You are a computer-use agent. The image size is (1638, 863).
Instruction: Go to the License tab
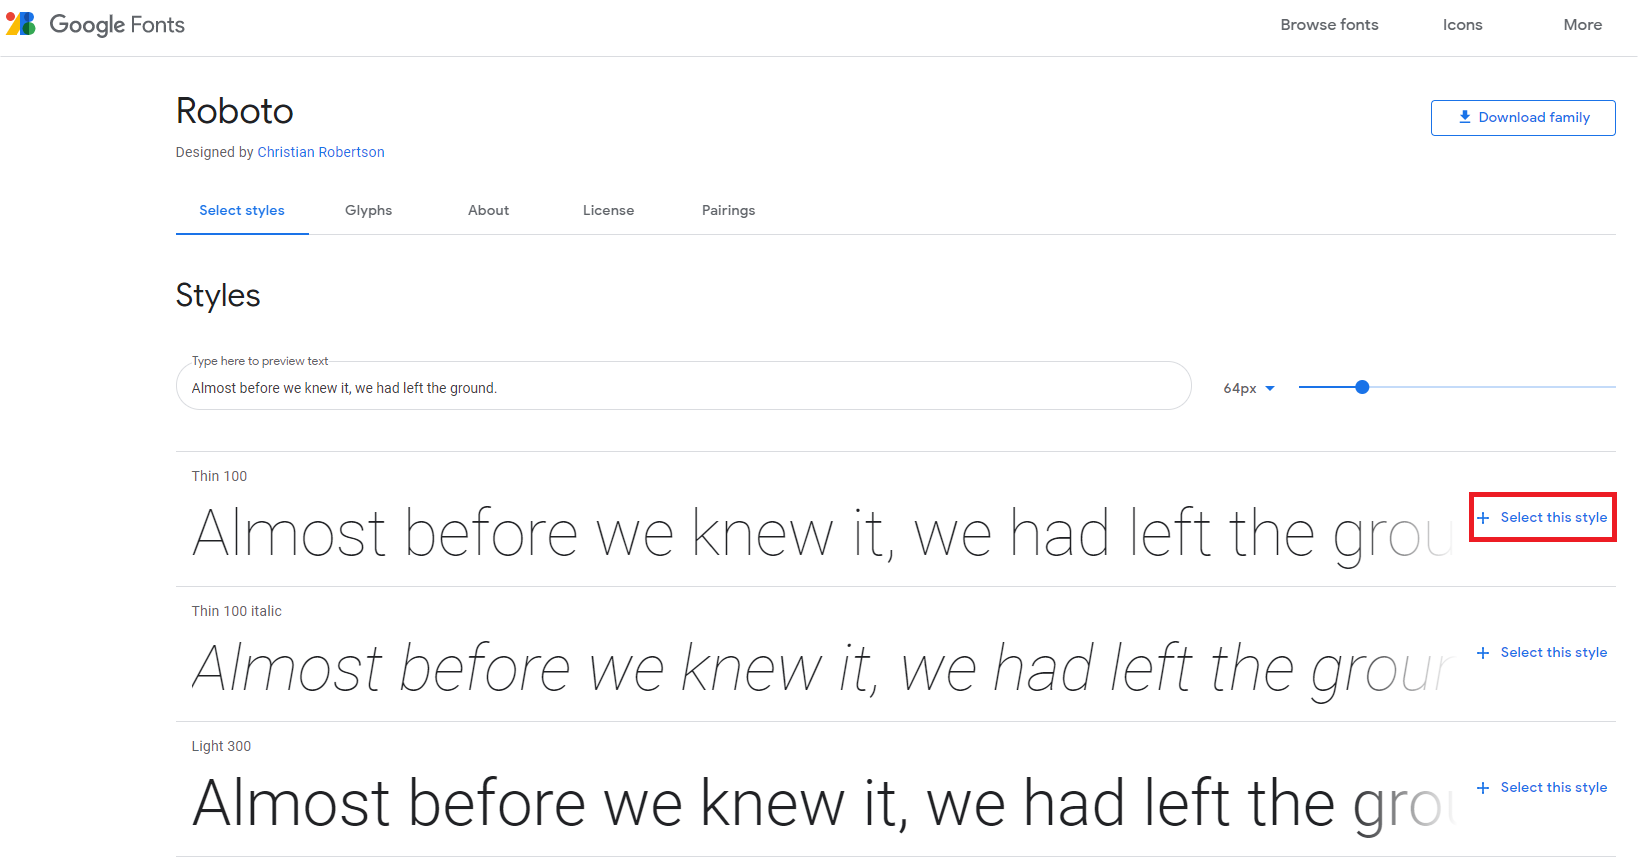(608, 210)
